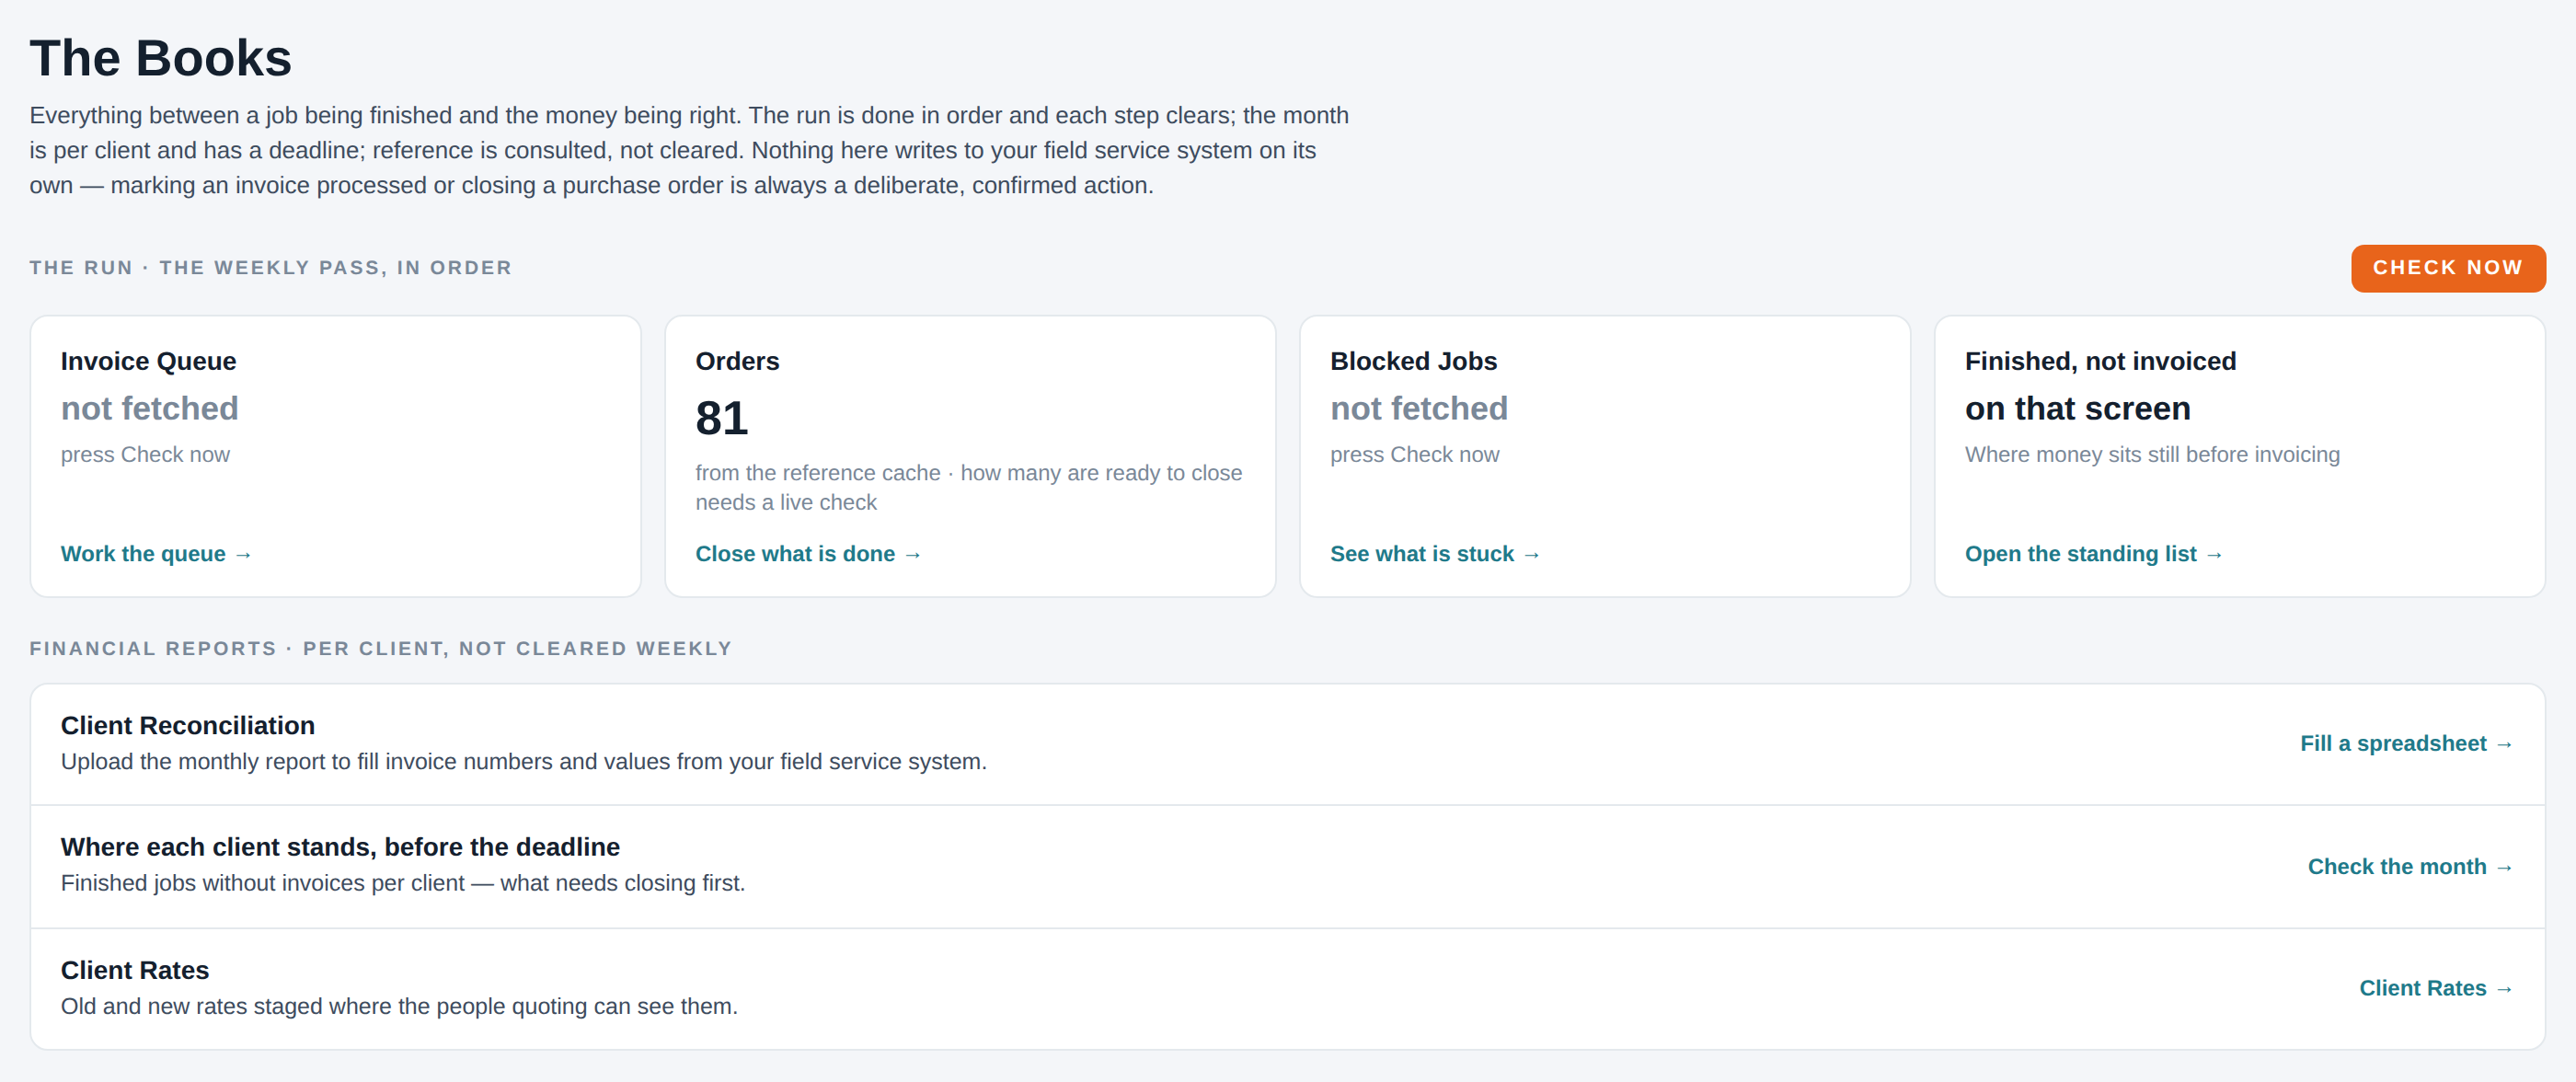Click the Finished, not invoiced heading

2100,361
